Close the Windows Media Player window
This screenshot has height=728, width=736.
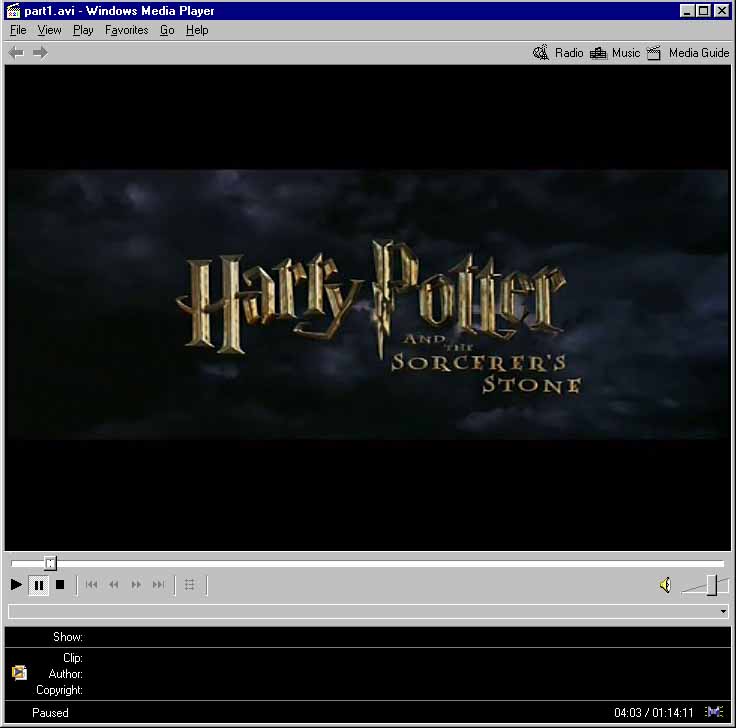click(x=721, y=10)
